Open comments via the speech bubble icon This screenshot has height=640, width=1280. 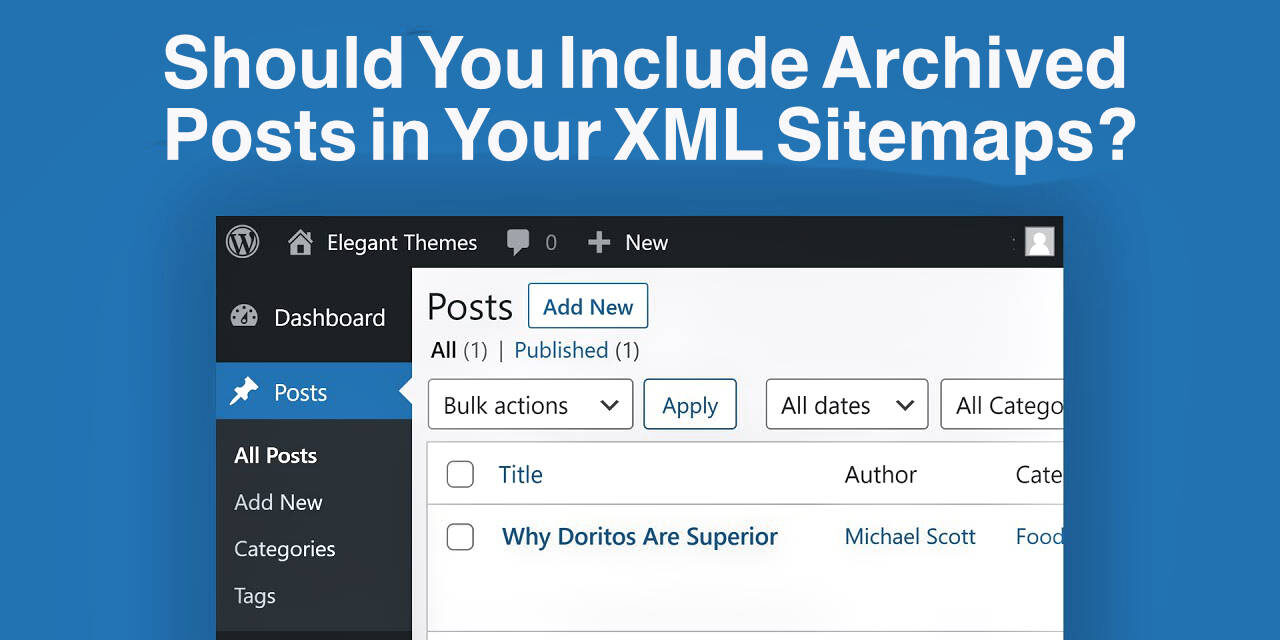point(517,242)
